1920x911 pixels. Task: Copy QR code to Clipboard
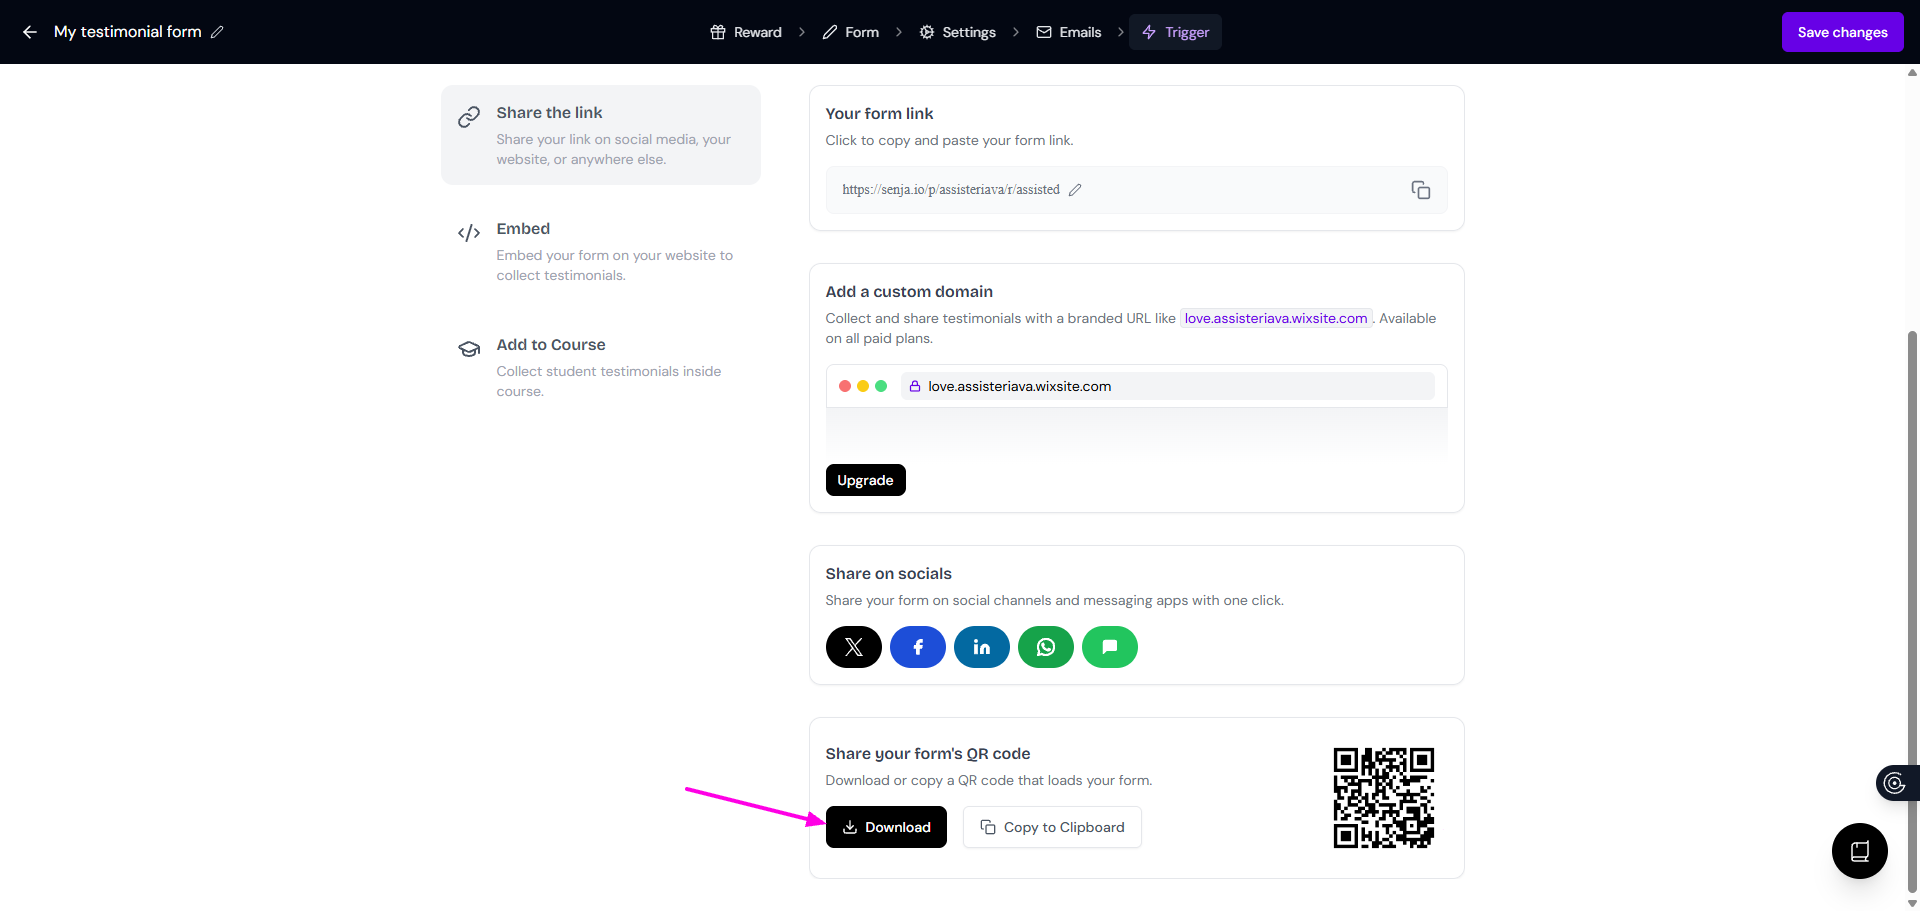click(1052, 827)
